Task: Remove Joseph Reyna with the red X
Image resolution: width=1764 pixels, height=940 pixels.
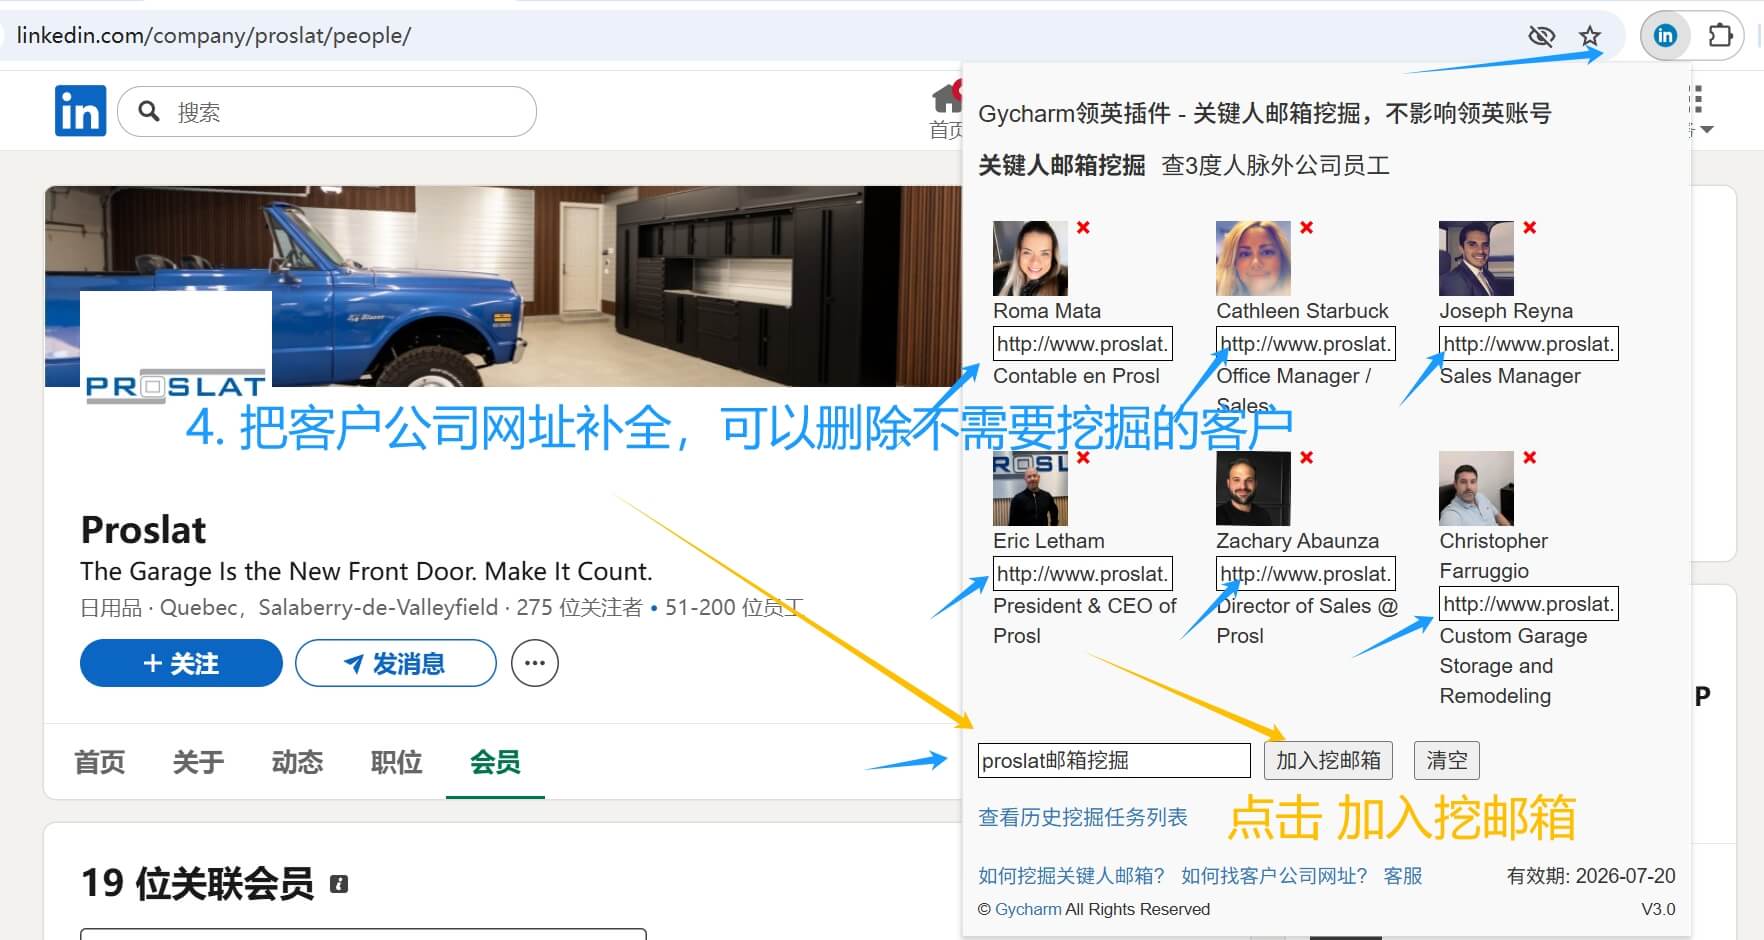Action: (1529, 228)
